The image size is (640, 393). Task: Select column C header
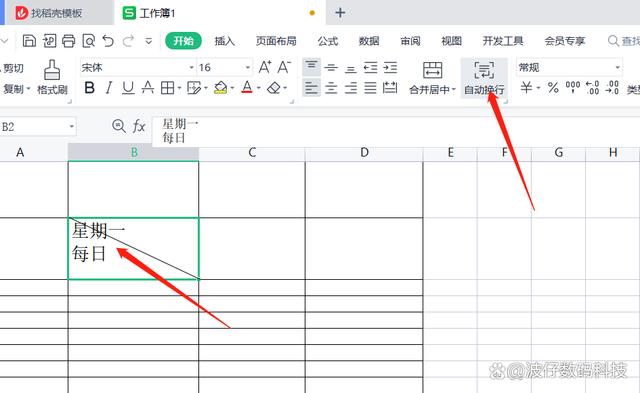252,153
